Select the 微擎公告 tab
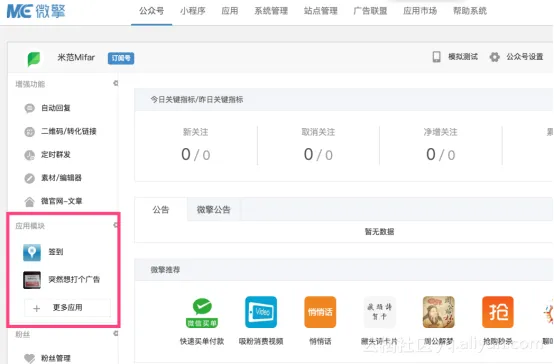The height and width of the screenshot is (364, 554). pyautogui.click(x=214, y=210)
